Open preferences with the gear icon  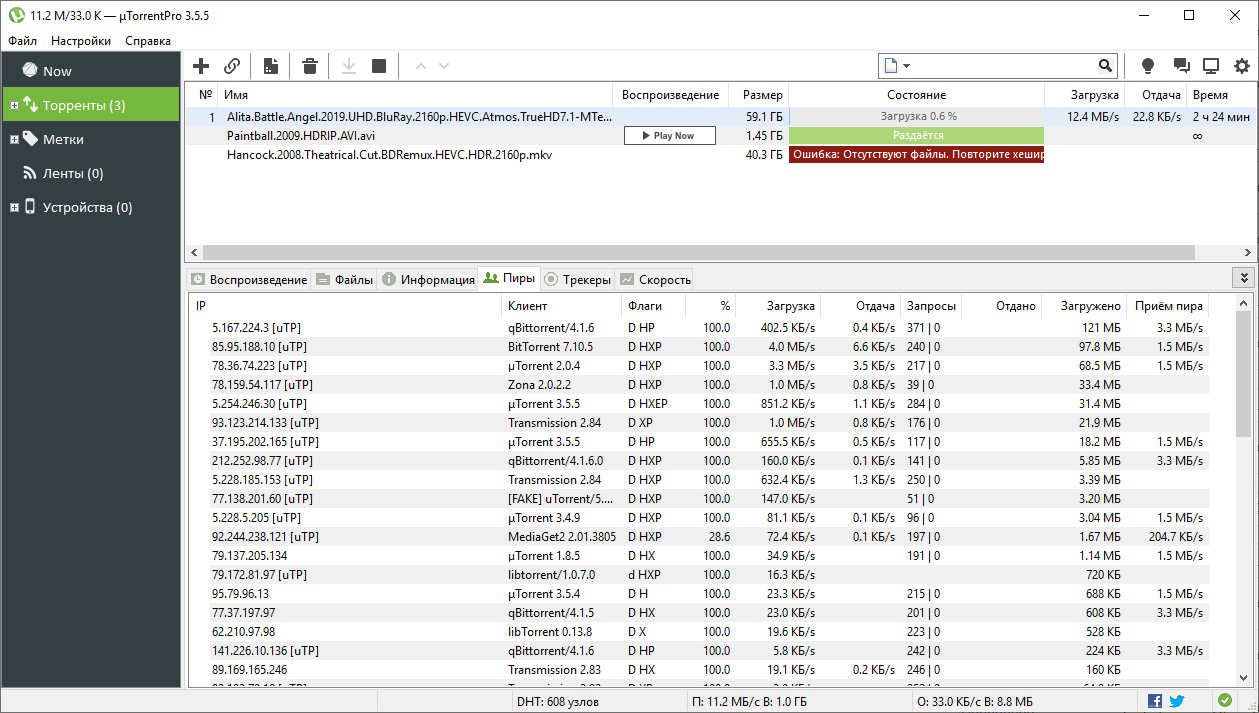click(1242, 66)
